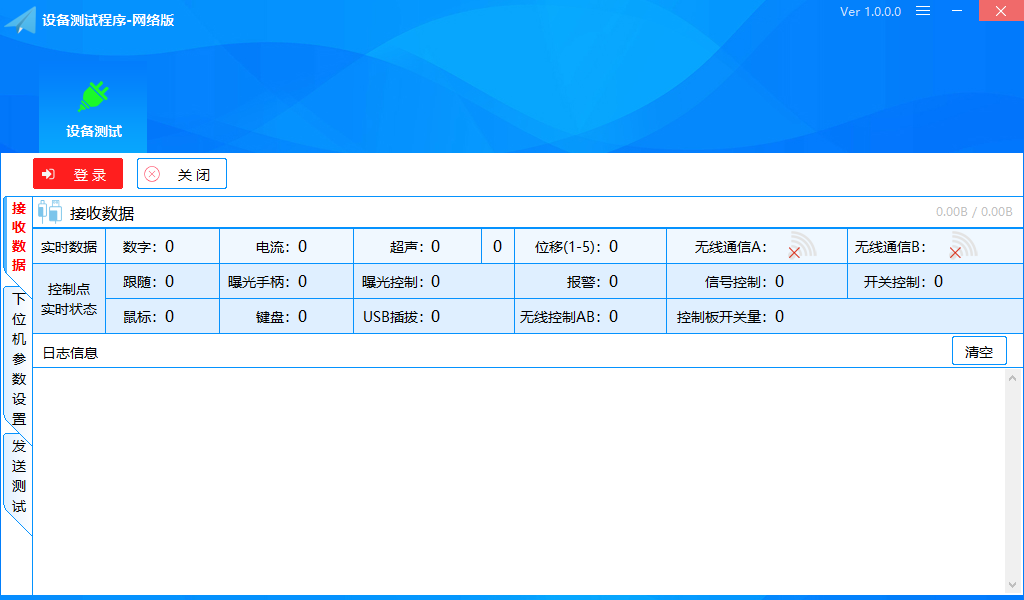Switch to the 接收数据 side tab

click(x=18, y=236)
